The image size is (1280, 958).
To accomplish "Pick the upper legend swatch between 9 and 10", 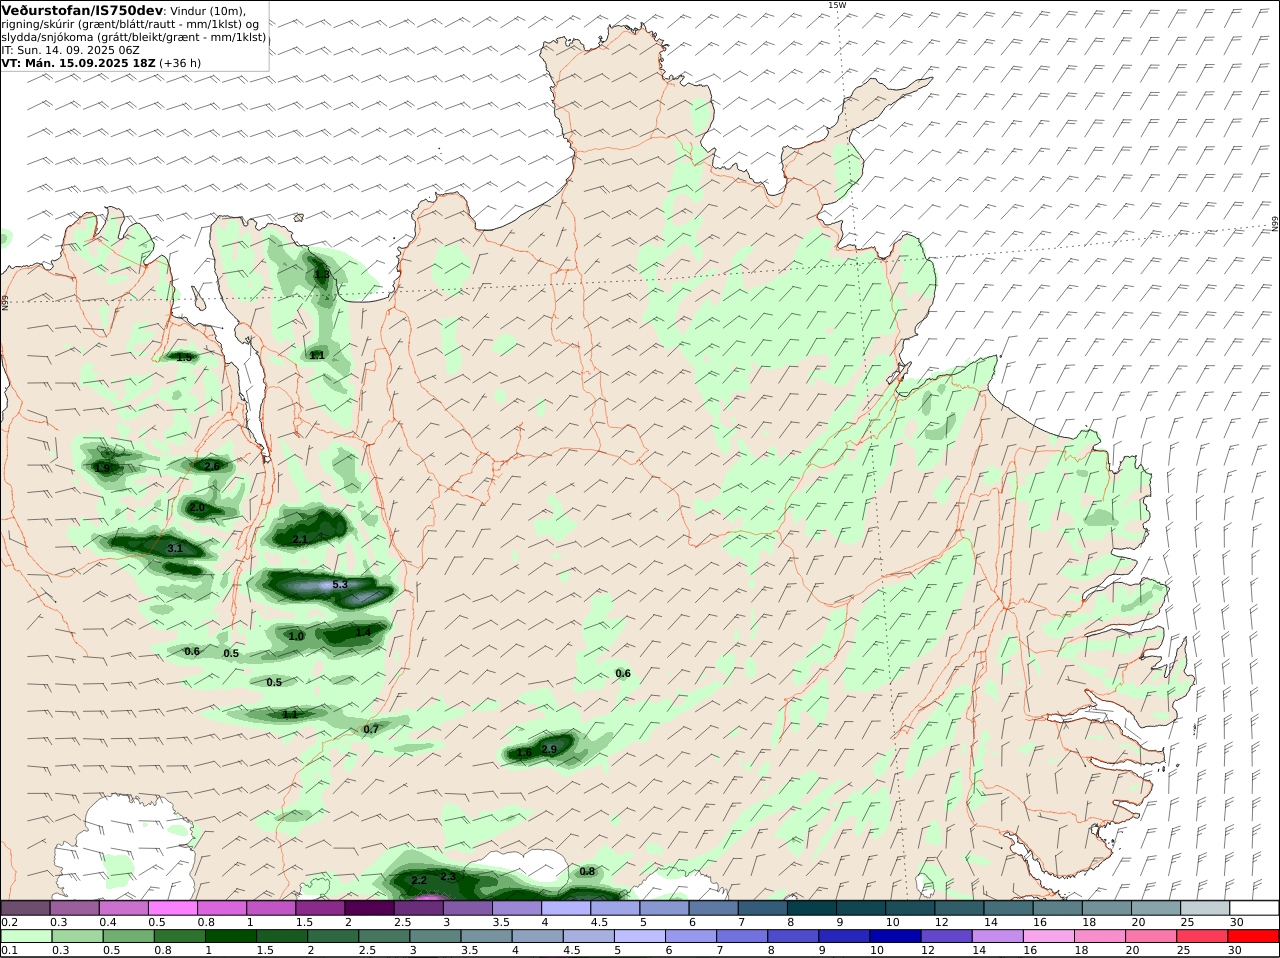I will 862,908.
